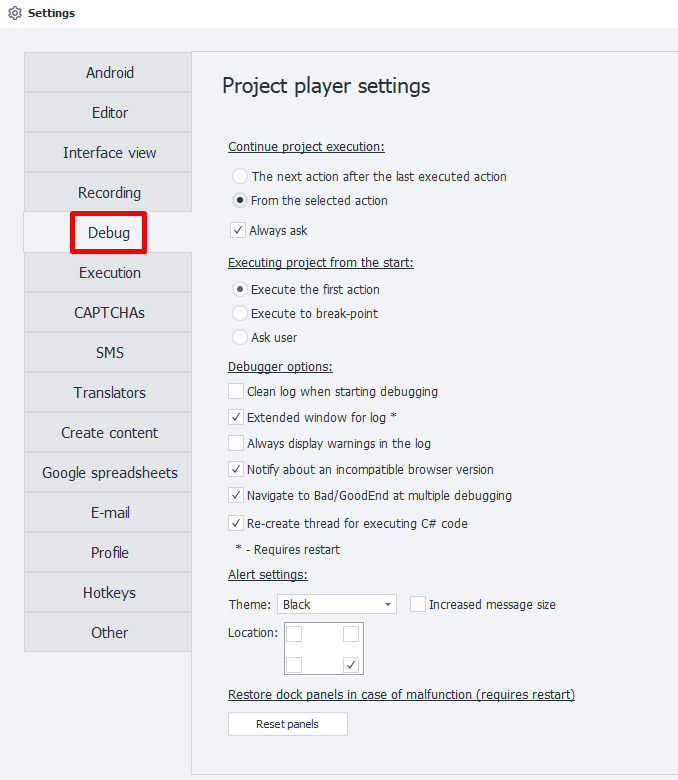
Task: Choose 'Execute to break-point' option
Action: 240,313
